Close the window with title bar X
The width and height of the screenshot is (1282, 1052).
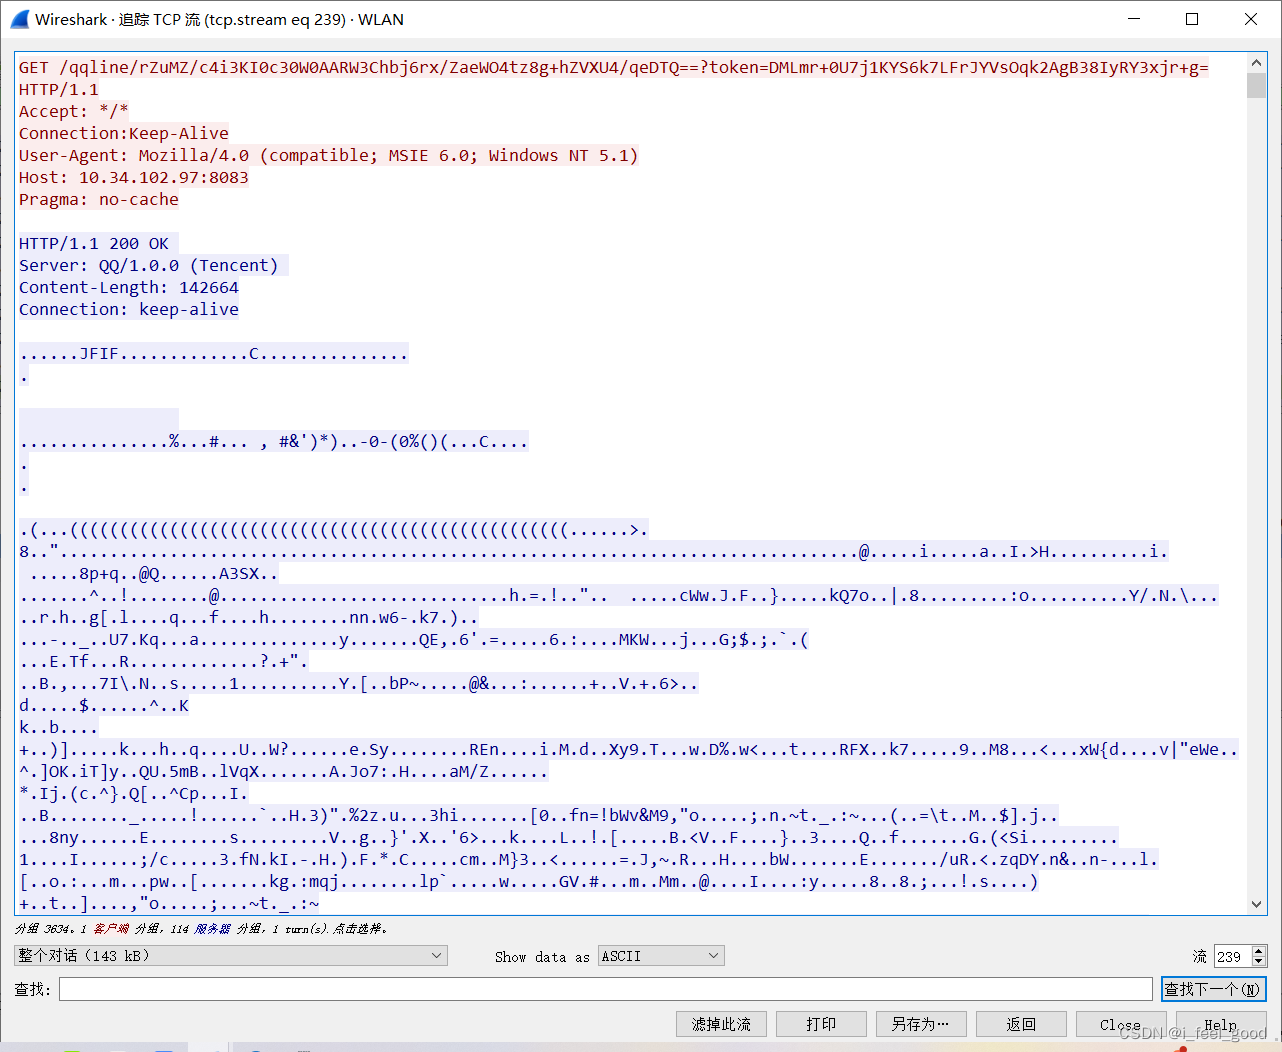click(1251, 19)
